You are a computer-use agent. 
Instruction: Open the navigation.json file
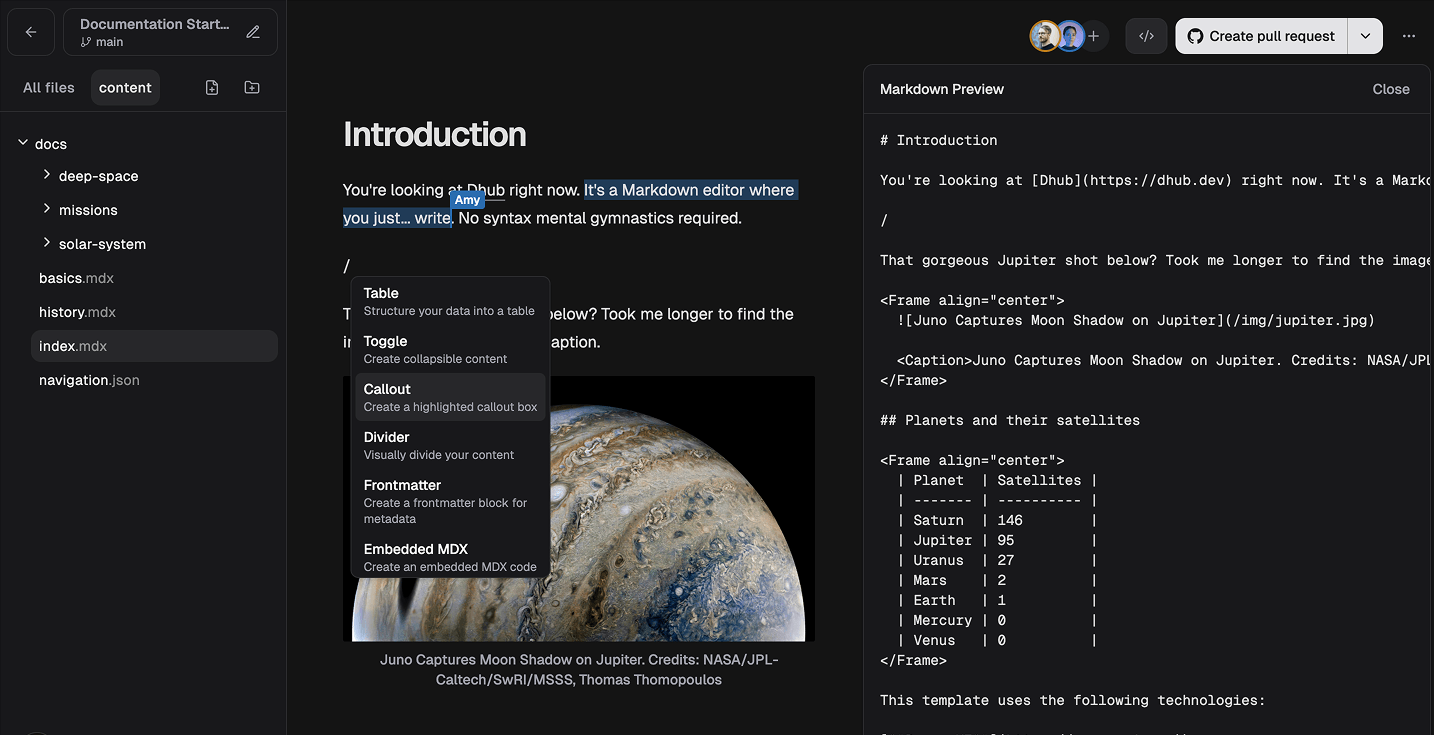point(86,380)
